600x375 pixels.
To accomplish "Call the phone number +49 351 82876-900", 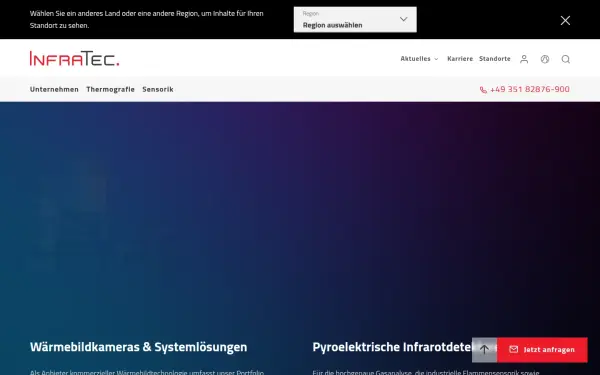I will [525, 89].
